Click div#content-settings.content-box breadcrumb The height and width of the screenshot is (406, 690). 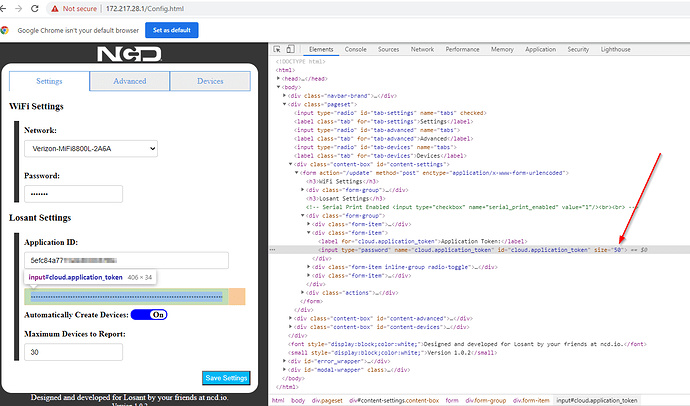(x=394, y=400)
